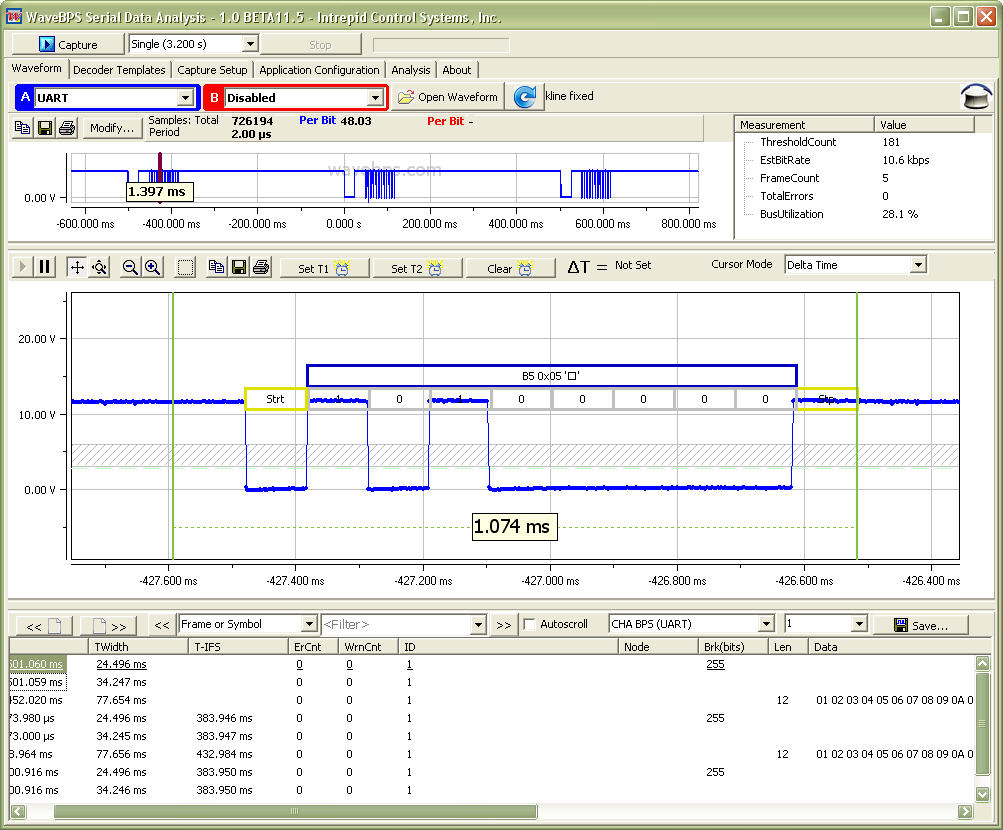The image size is (1003, 830).
Task: Click the Set T1 cursor button
Action: click(x=324, y=268)
